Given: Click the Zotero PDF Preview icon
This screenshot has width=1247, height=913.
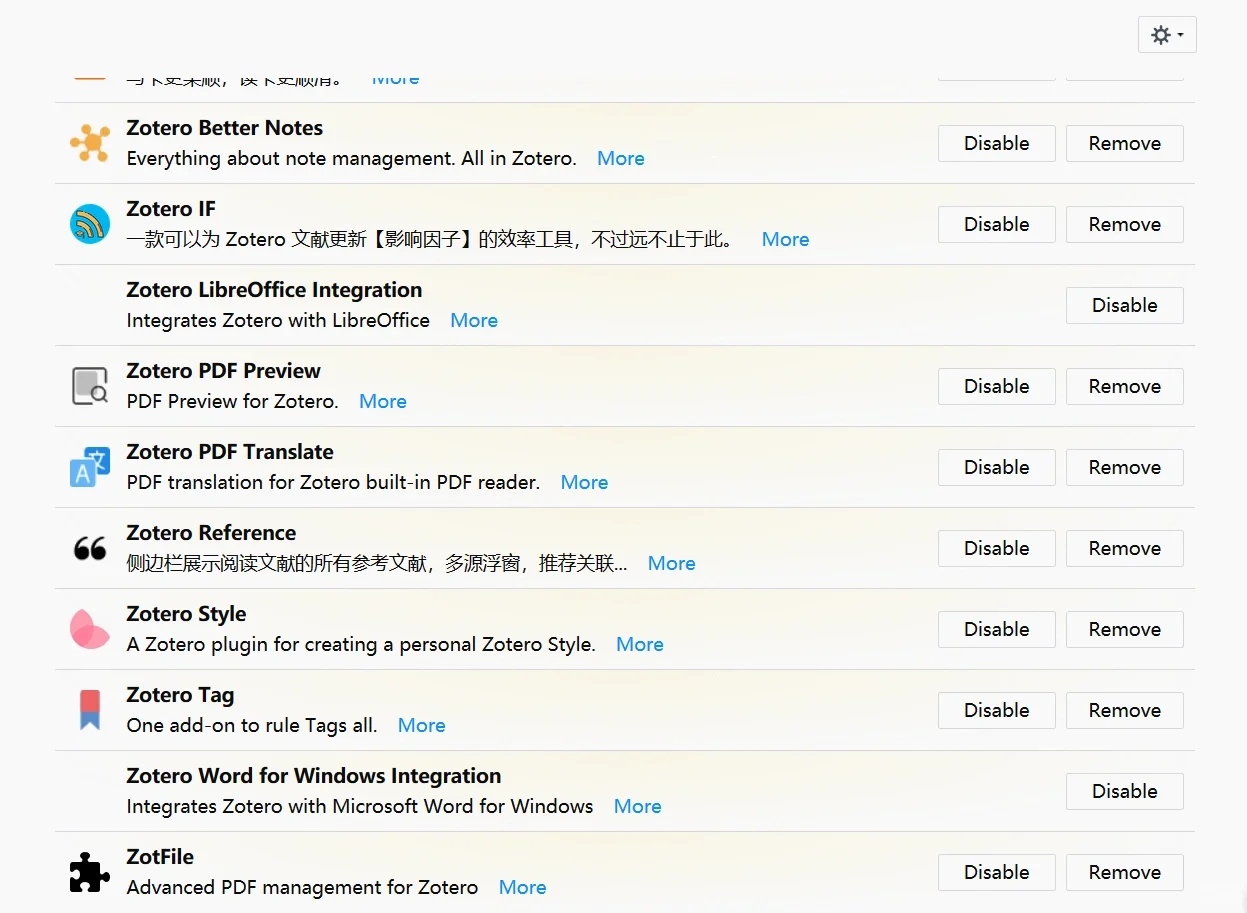Looking at the screenshot, I should tap(90, 386).
